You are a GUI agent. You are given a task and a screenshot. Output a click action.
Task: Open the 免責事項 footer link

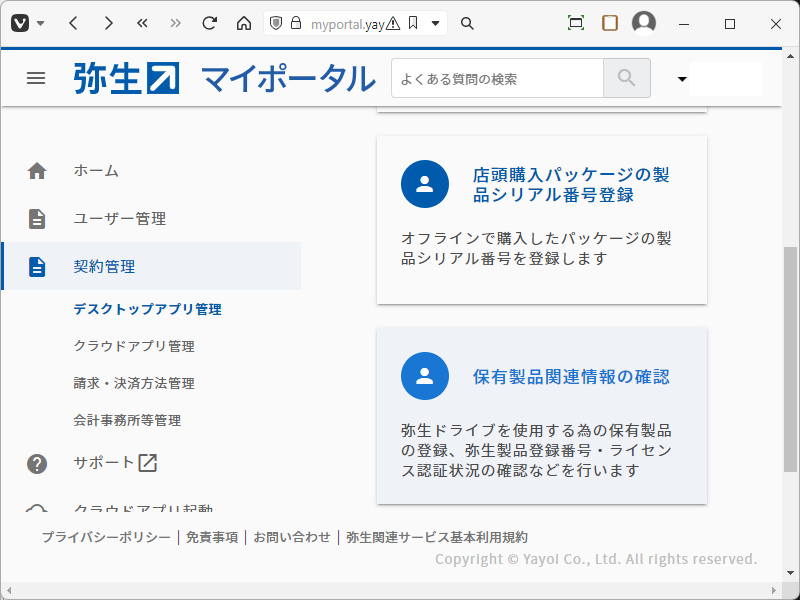(x=212, y=537)
